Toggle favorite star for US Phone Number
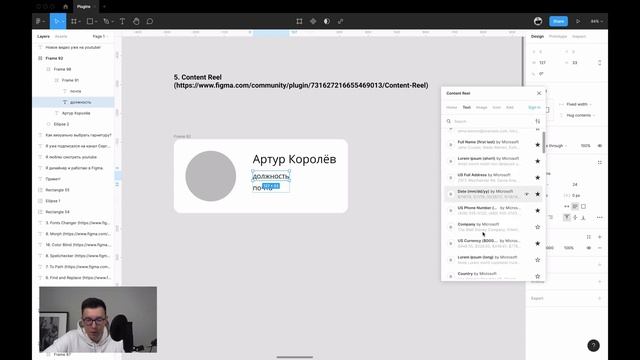The image size is (640, 360). 538,211
